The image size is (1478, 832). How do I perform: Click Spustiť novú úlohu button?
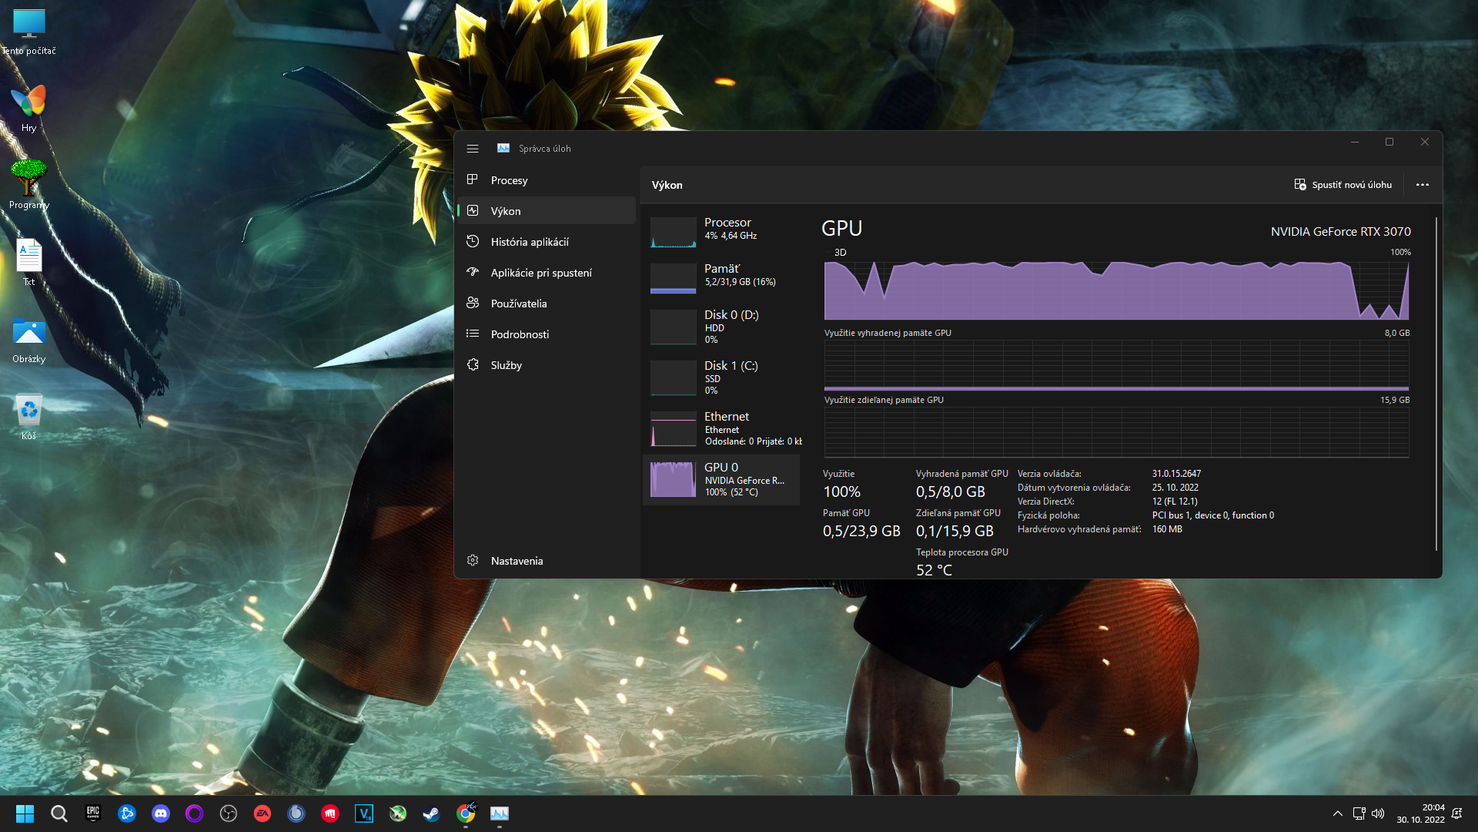(1342, 185)
